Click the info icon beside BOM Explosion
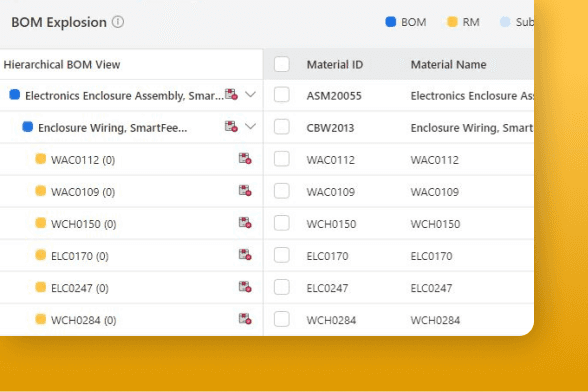This screenshot has height=392, width=588. click(118, 22)
